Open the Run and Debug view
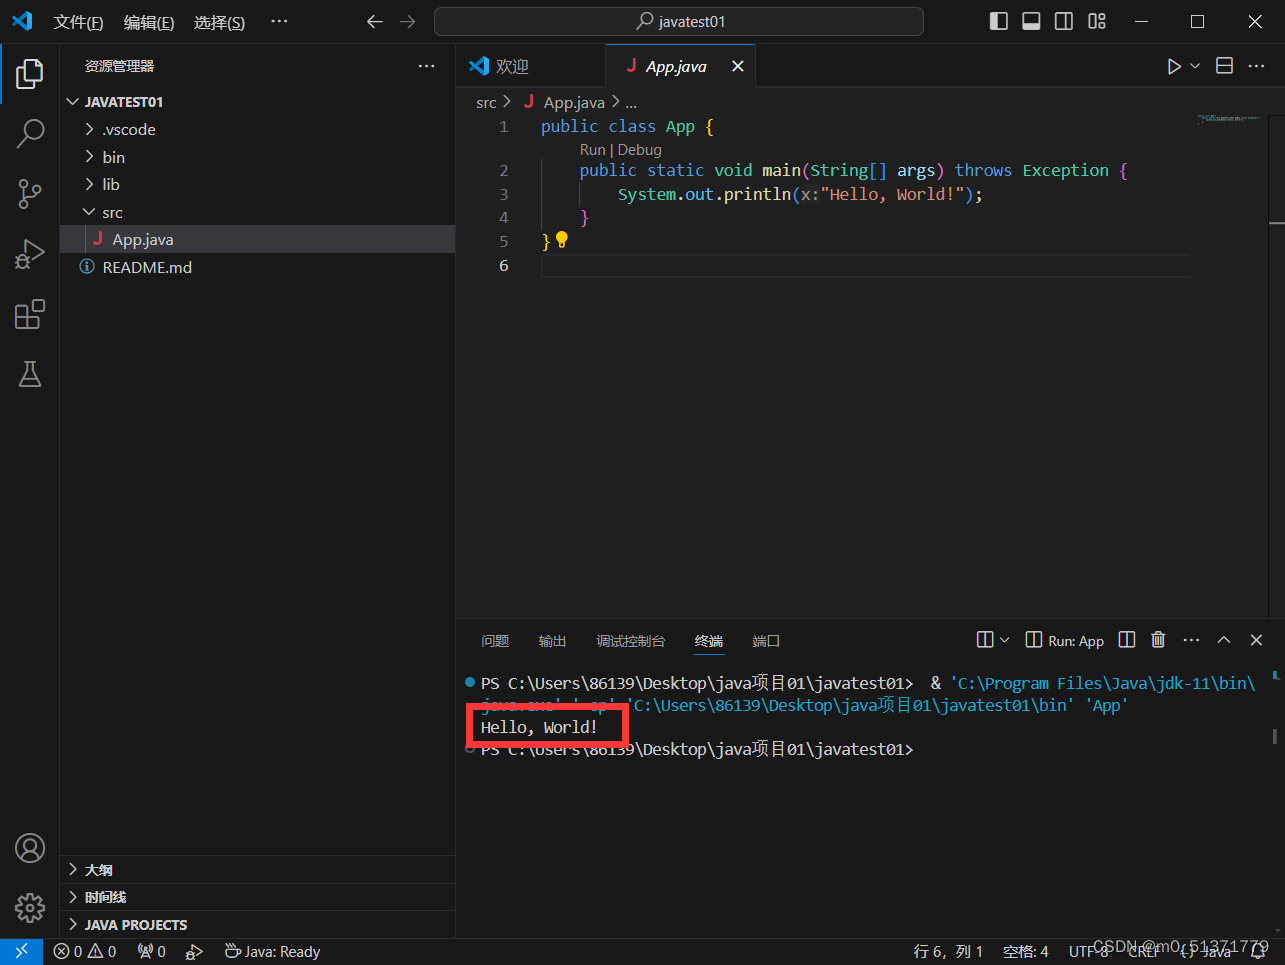This screenshot has height=965, width=1285. point(30,254)
